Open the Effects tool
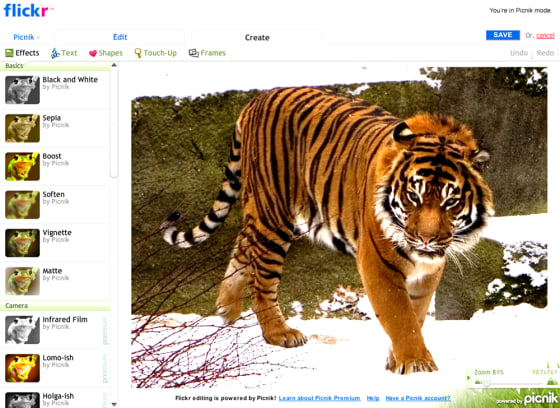The height and width of the screenshot is (408, 560). click(22, 53)
